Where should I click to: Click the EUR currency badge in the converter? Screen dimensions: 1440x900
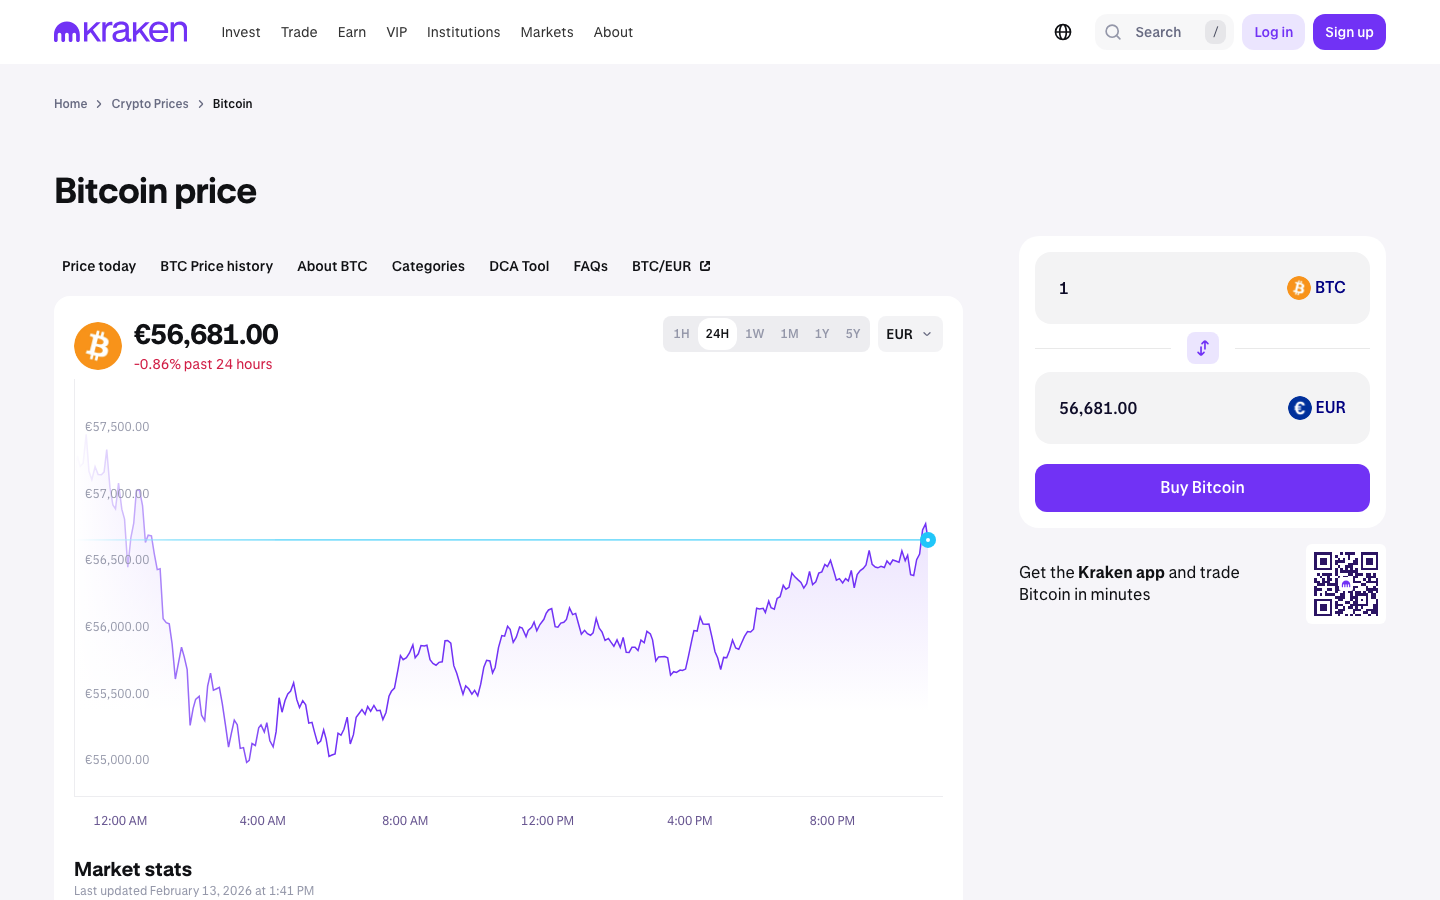click(1316, 407)
